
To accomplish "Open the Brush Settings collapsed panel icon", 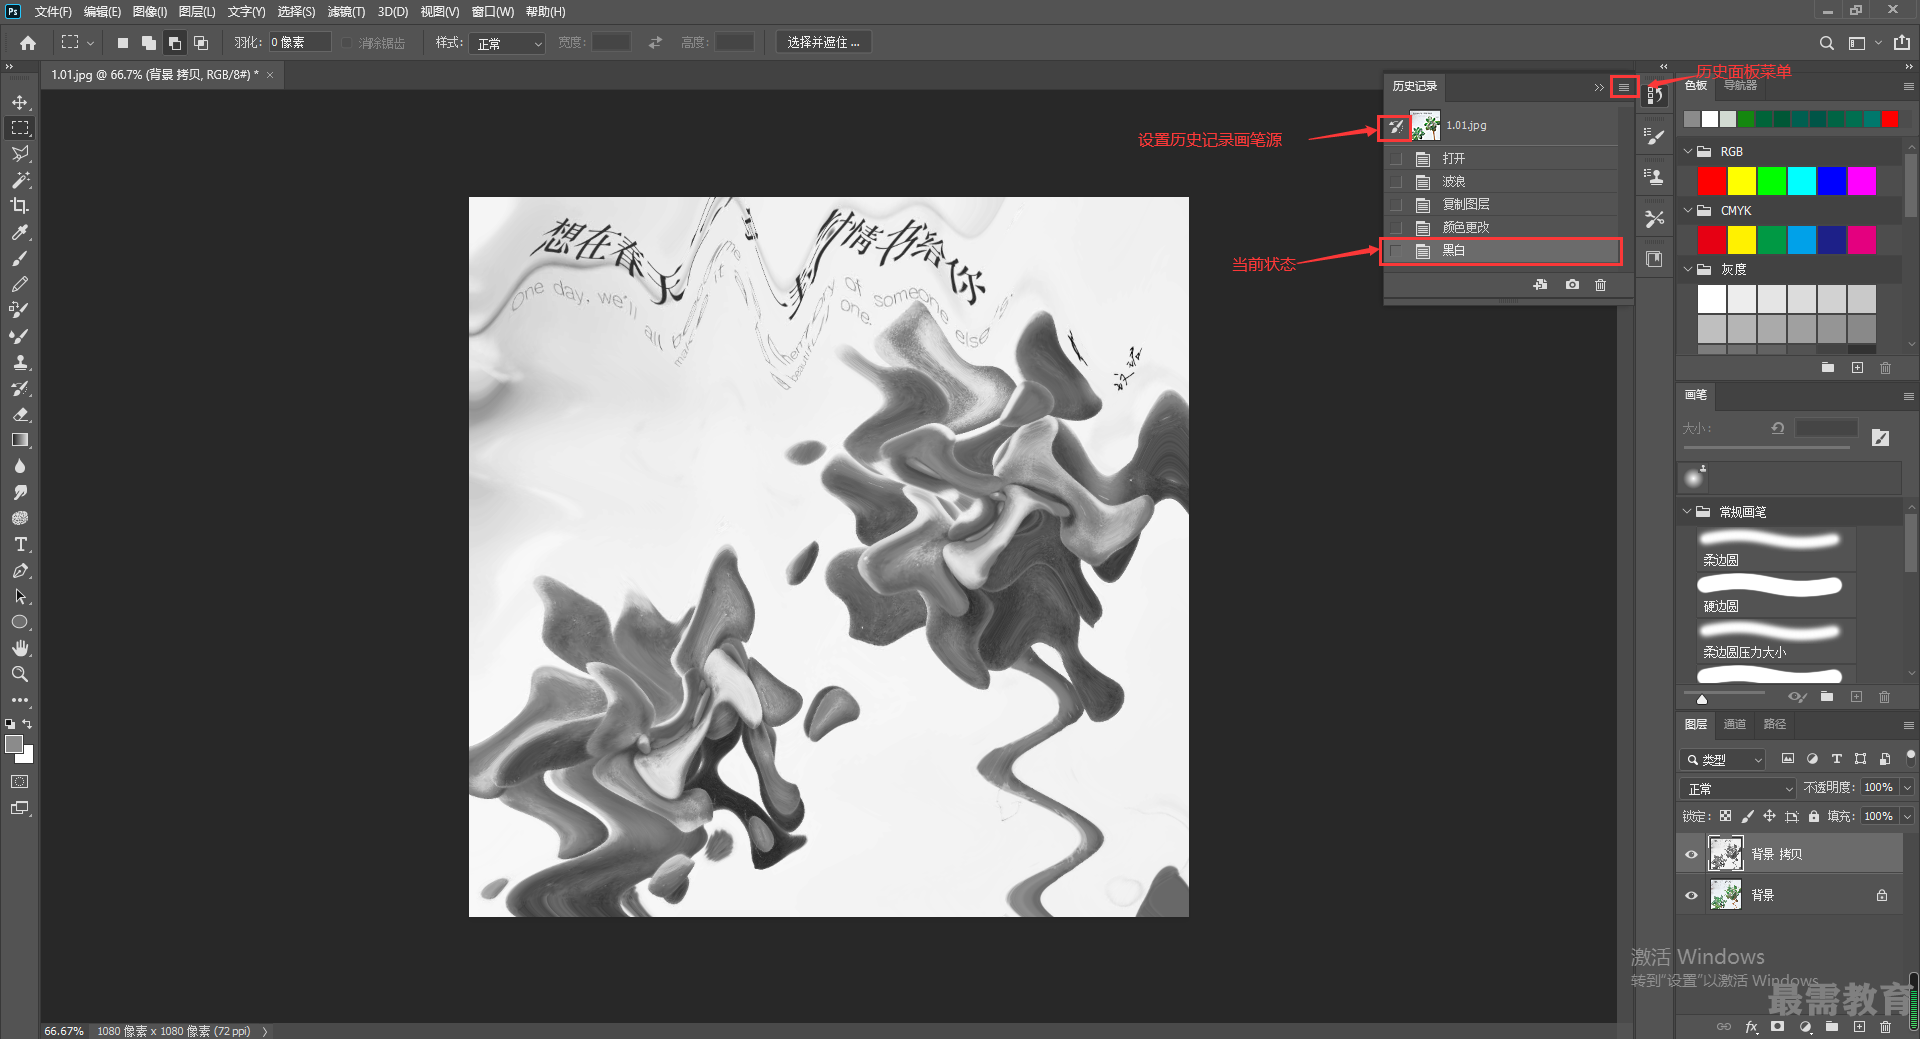I will pos(1655,136).
